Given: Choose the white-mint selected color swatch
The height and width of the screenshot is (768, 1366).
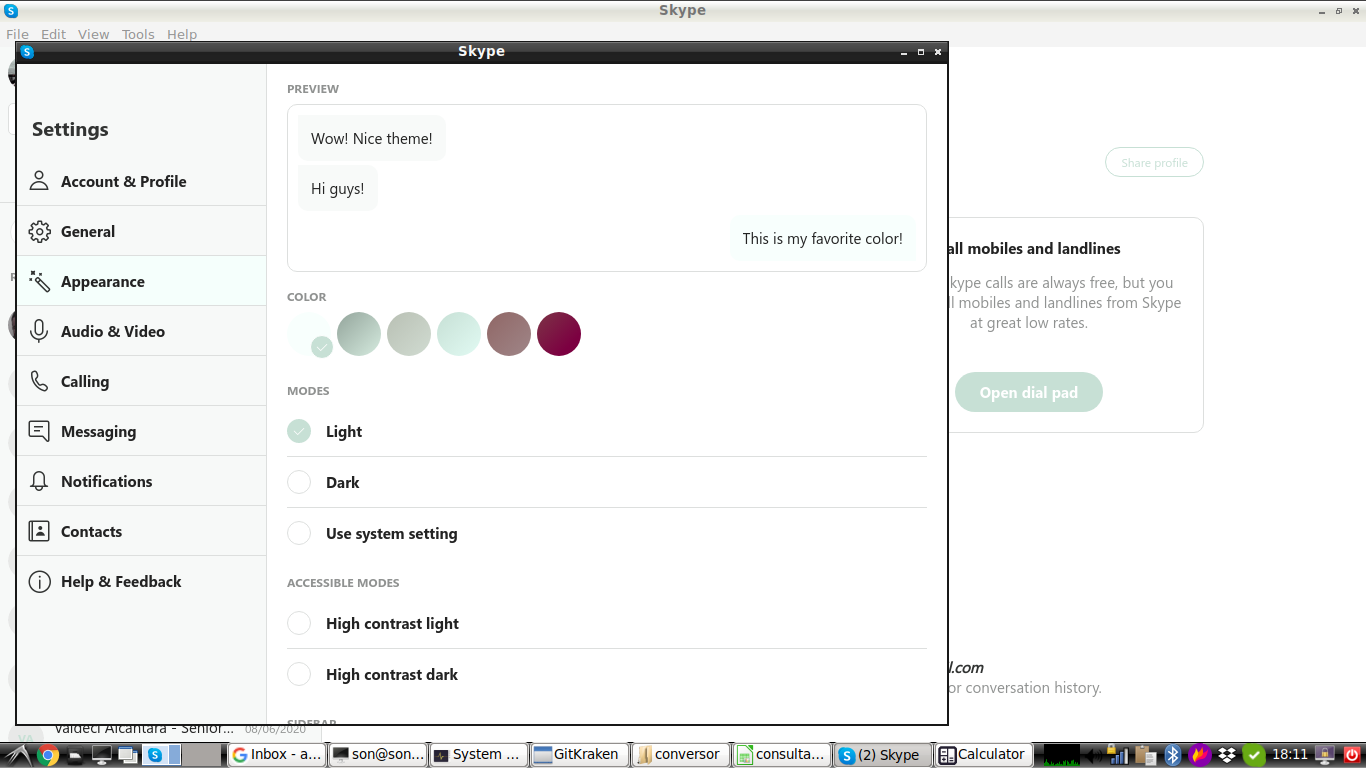Looking at the screenshot, I should pos(309,334).
